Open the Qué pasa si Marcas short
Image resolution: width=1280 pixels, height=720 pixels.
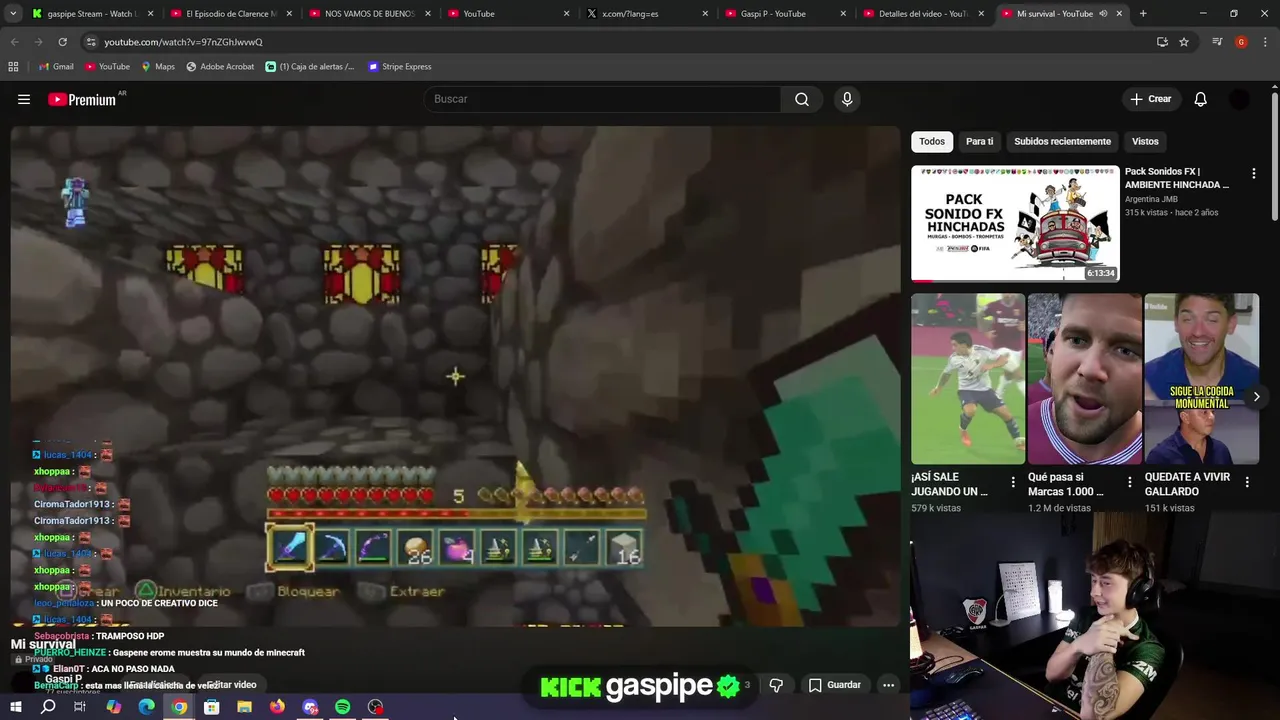pos(1085,379)
